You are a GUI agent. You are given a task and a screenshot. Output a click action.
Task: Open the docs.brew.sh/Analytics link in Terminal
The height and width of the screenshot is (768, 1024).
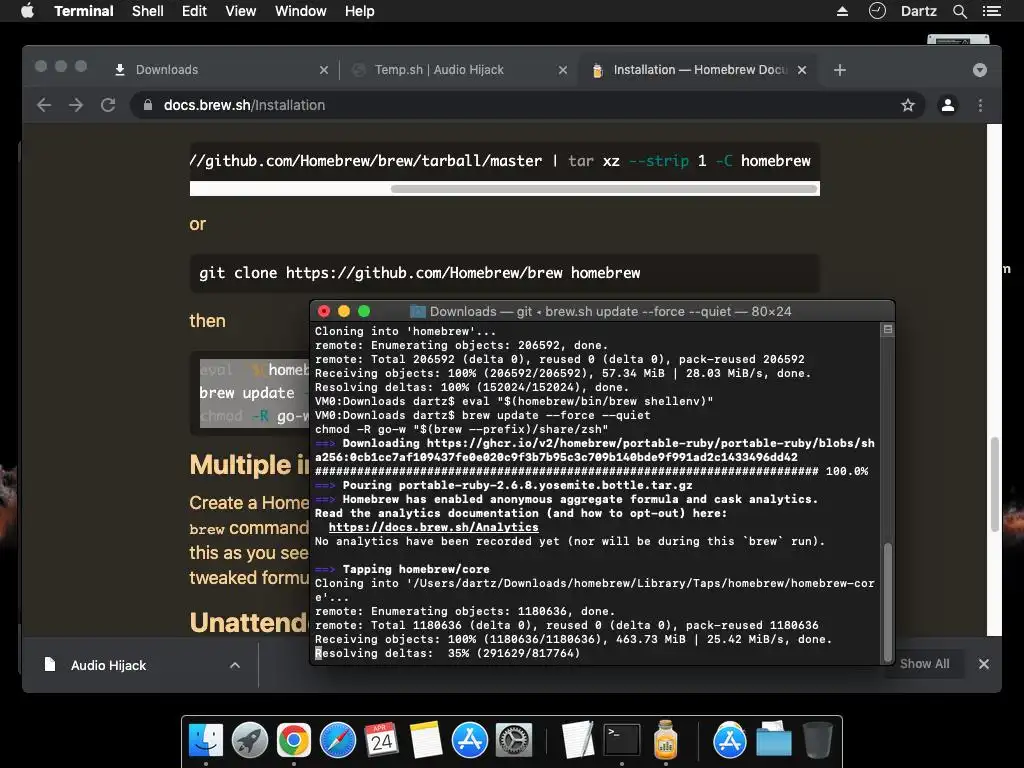pos(433,527)
